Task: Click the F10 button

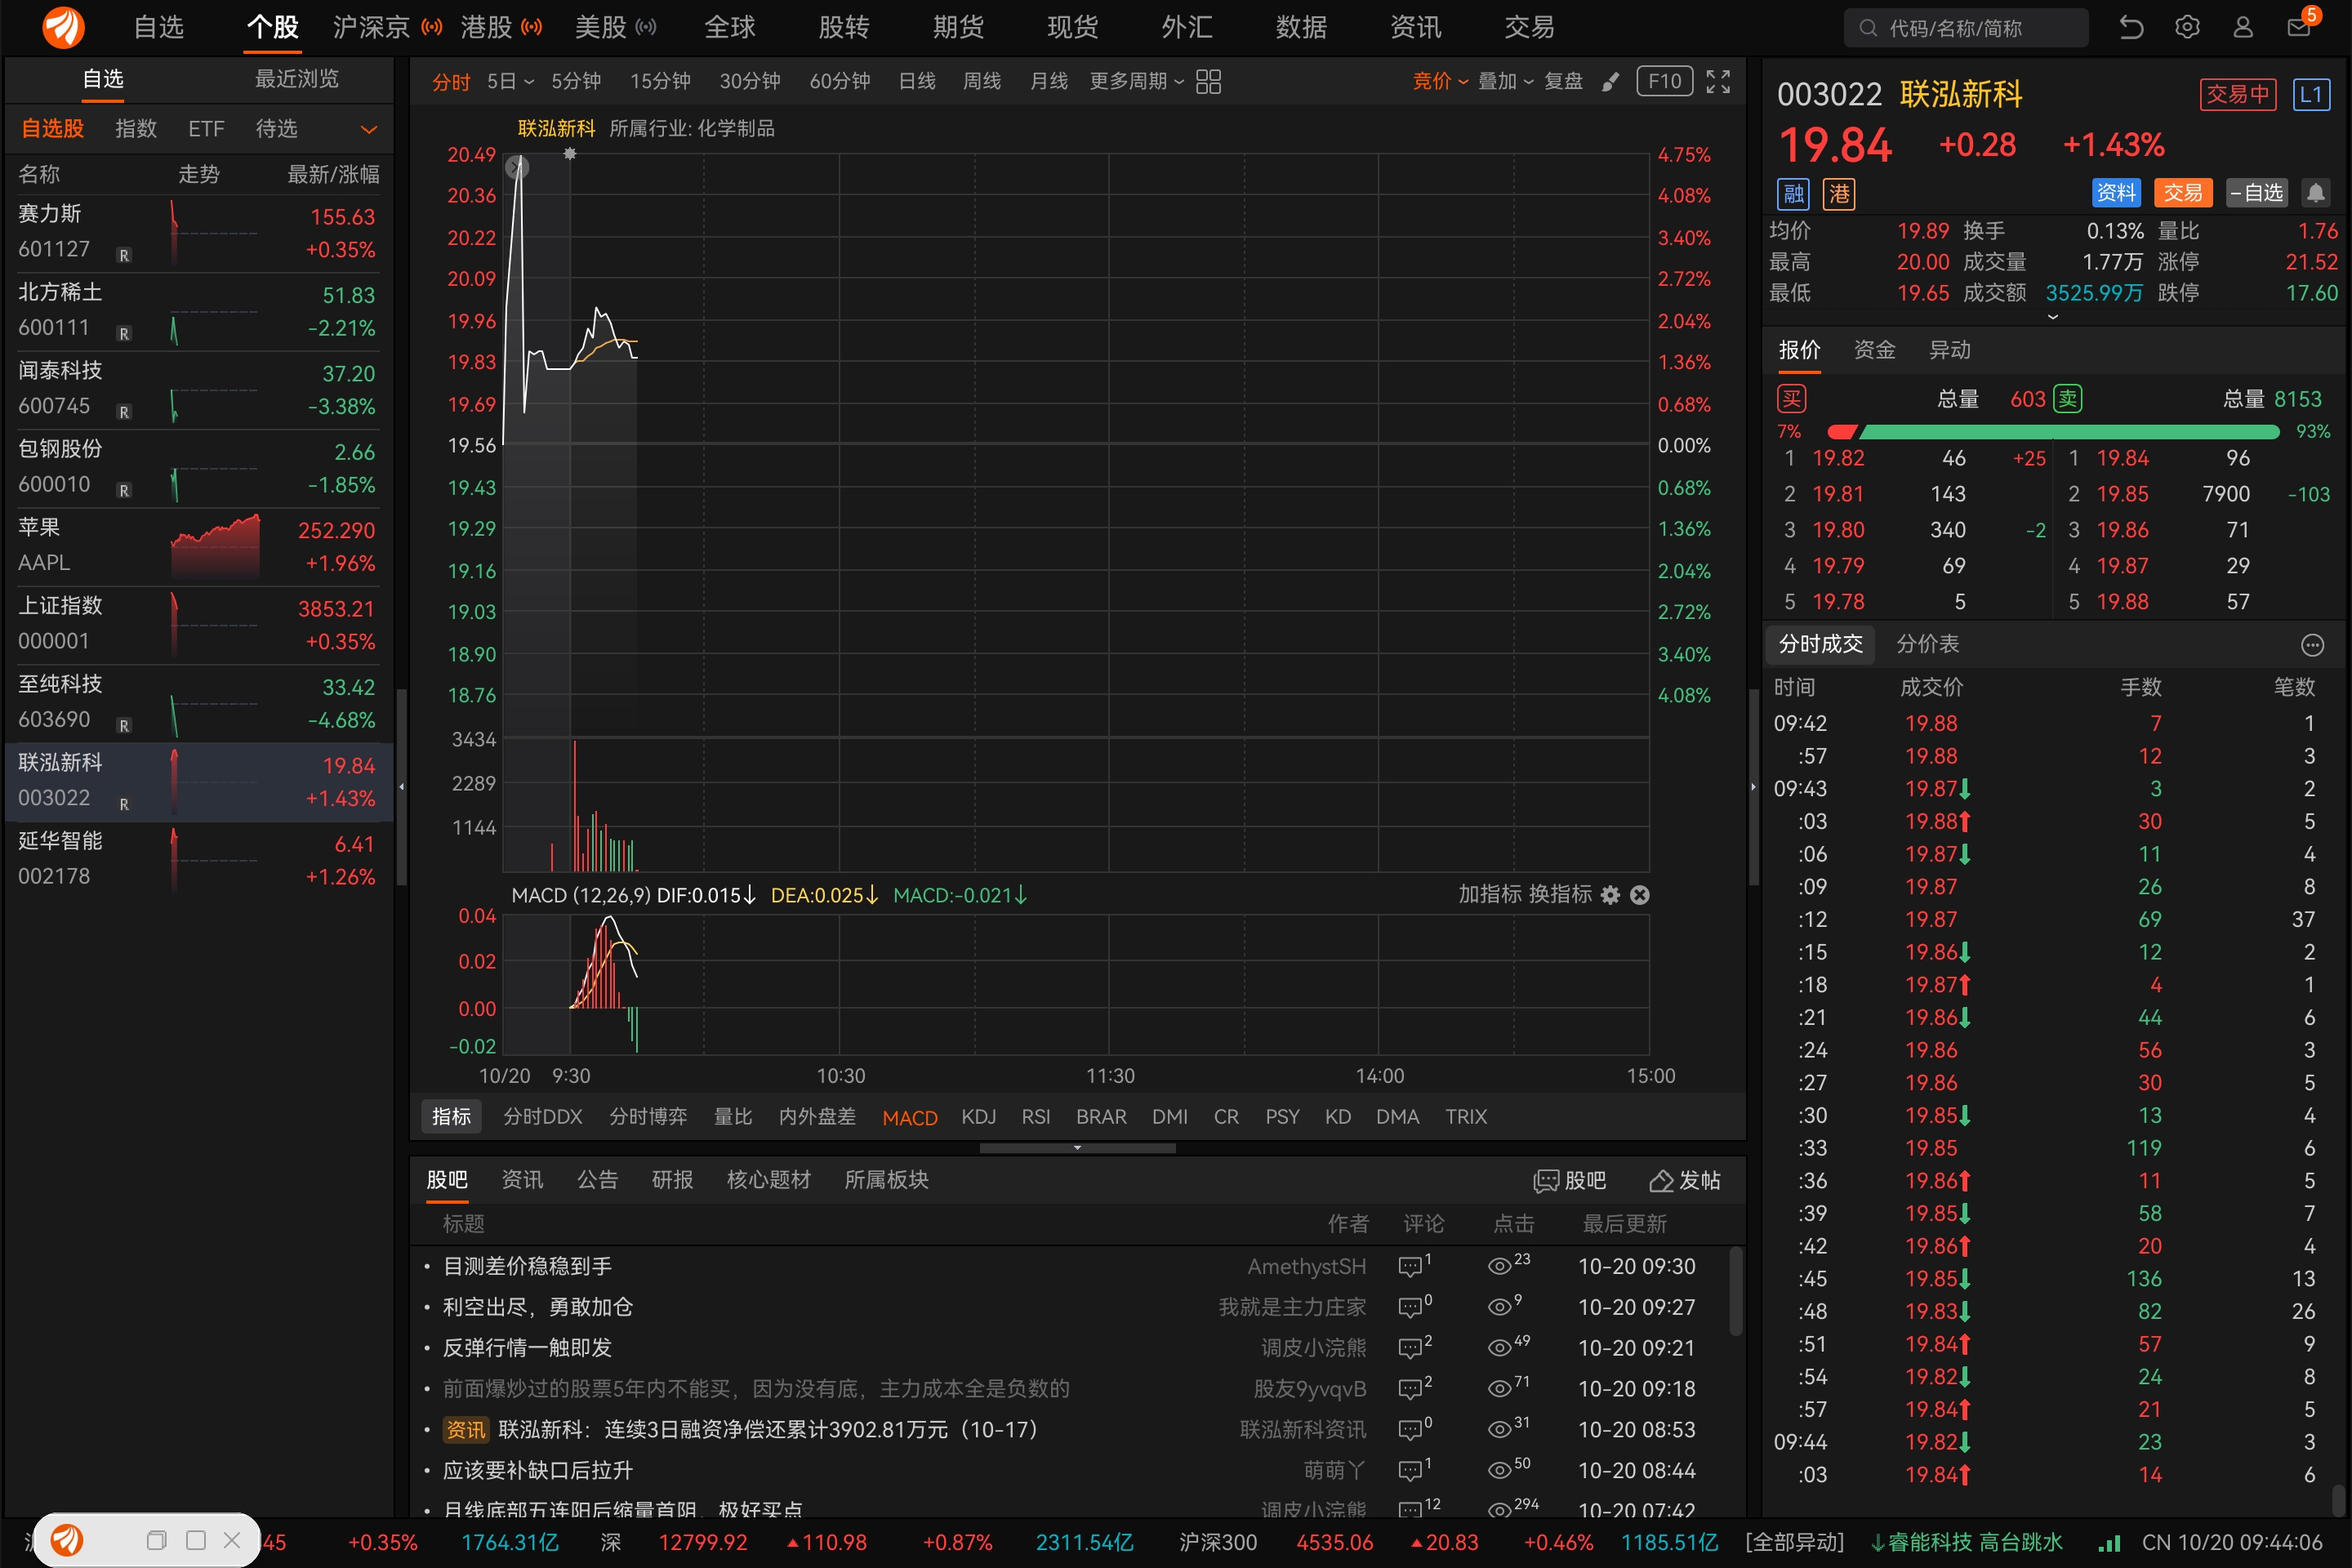Action: 1664,82
